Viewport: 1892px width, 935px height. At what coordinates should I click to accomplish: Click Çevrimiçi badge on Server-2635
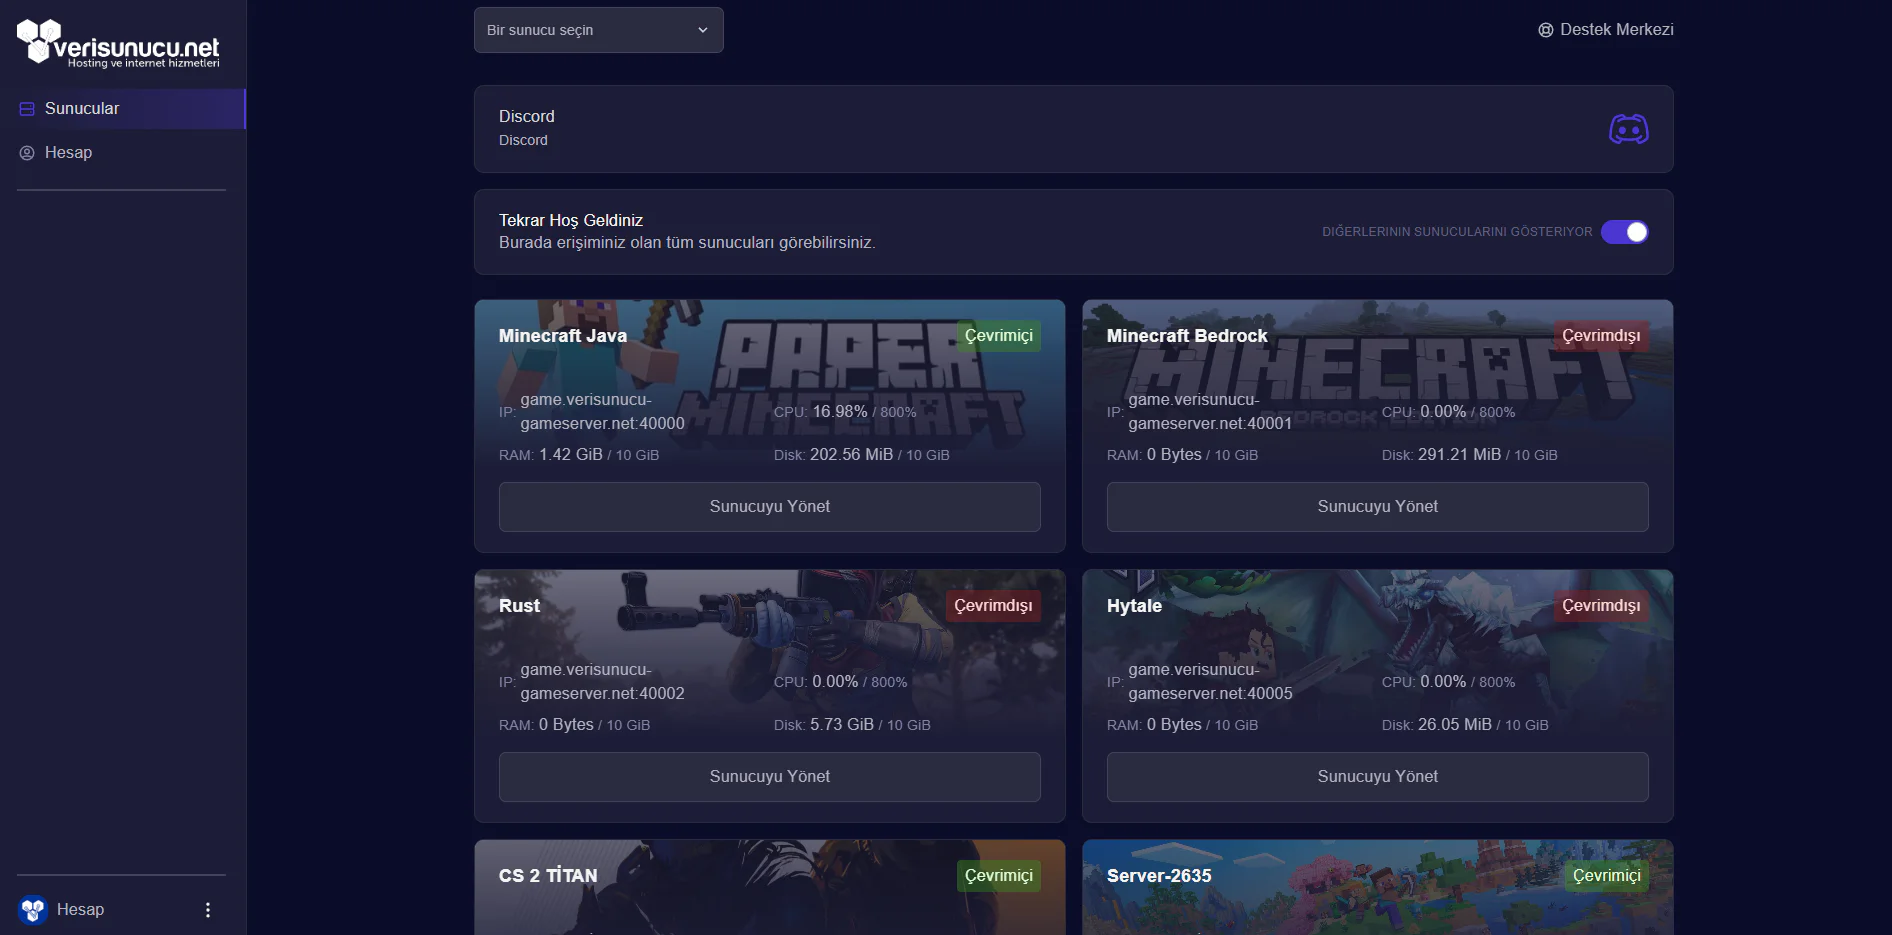1607,876
